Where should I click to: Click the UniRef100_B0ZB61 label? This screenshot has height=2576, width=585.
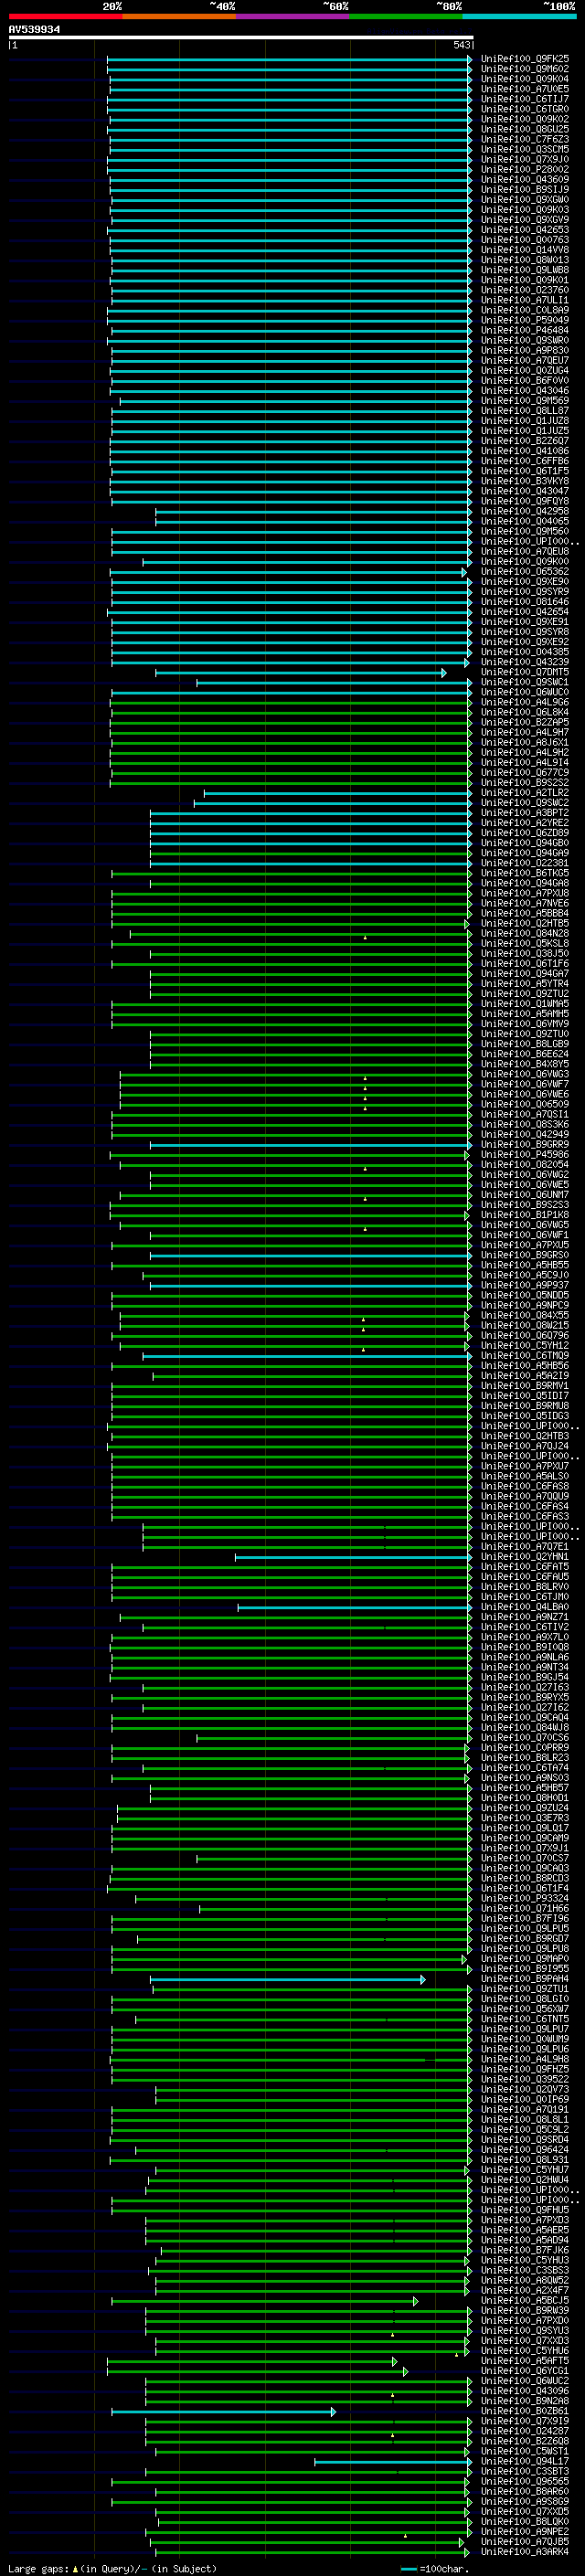[x=525, y=2412]
